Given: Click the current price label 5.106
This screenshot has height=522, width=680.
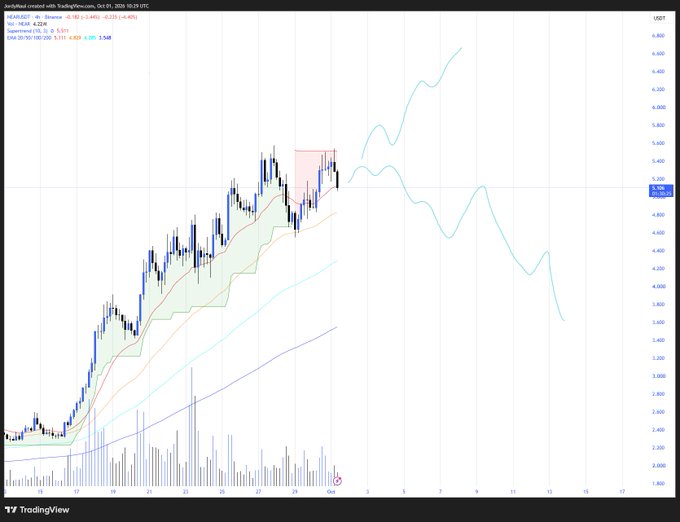Looking at the screenshot, I should click(x=660, y=191).
